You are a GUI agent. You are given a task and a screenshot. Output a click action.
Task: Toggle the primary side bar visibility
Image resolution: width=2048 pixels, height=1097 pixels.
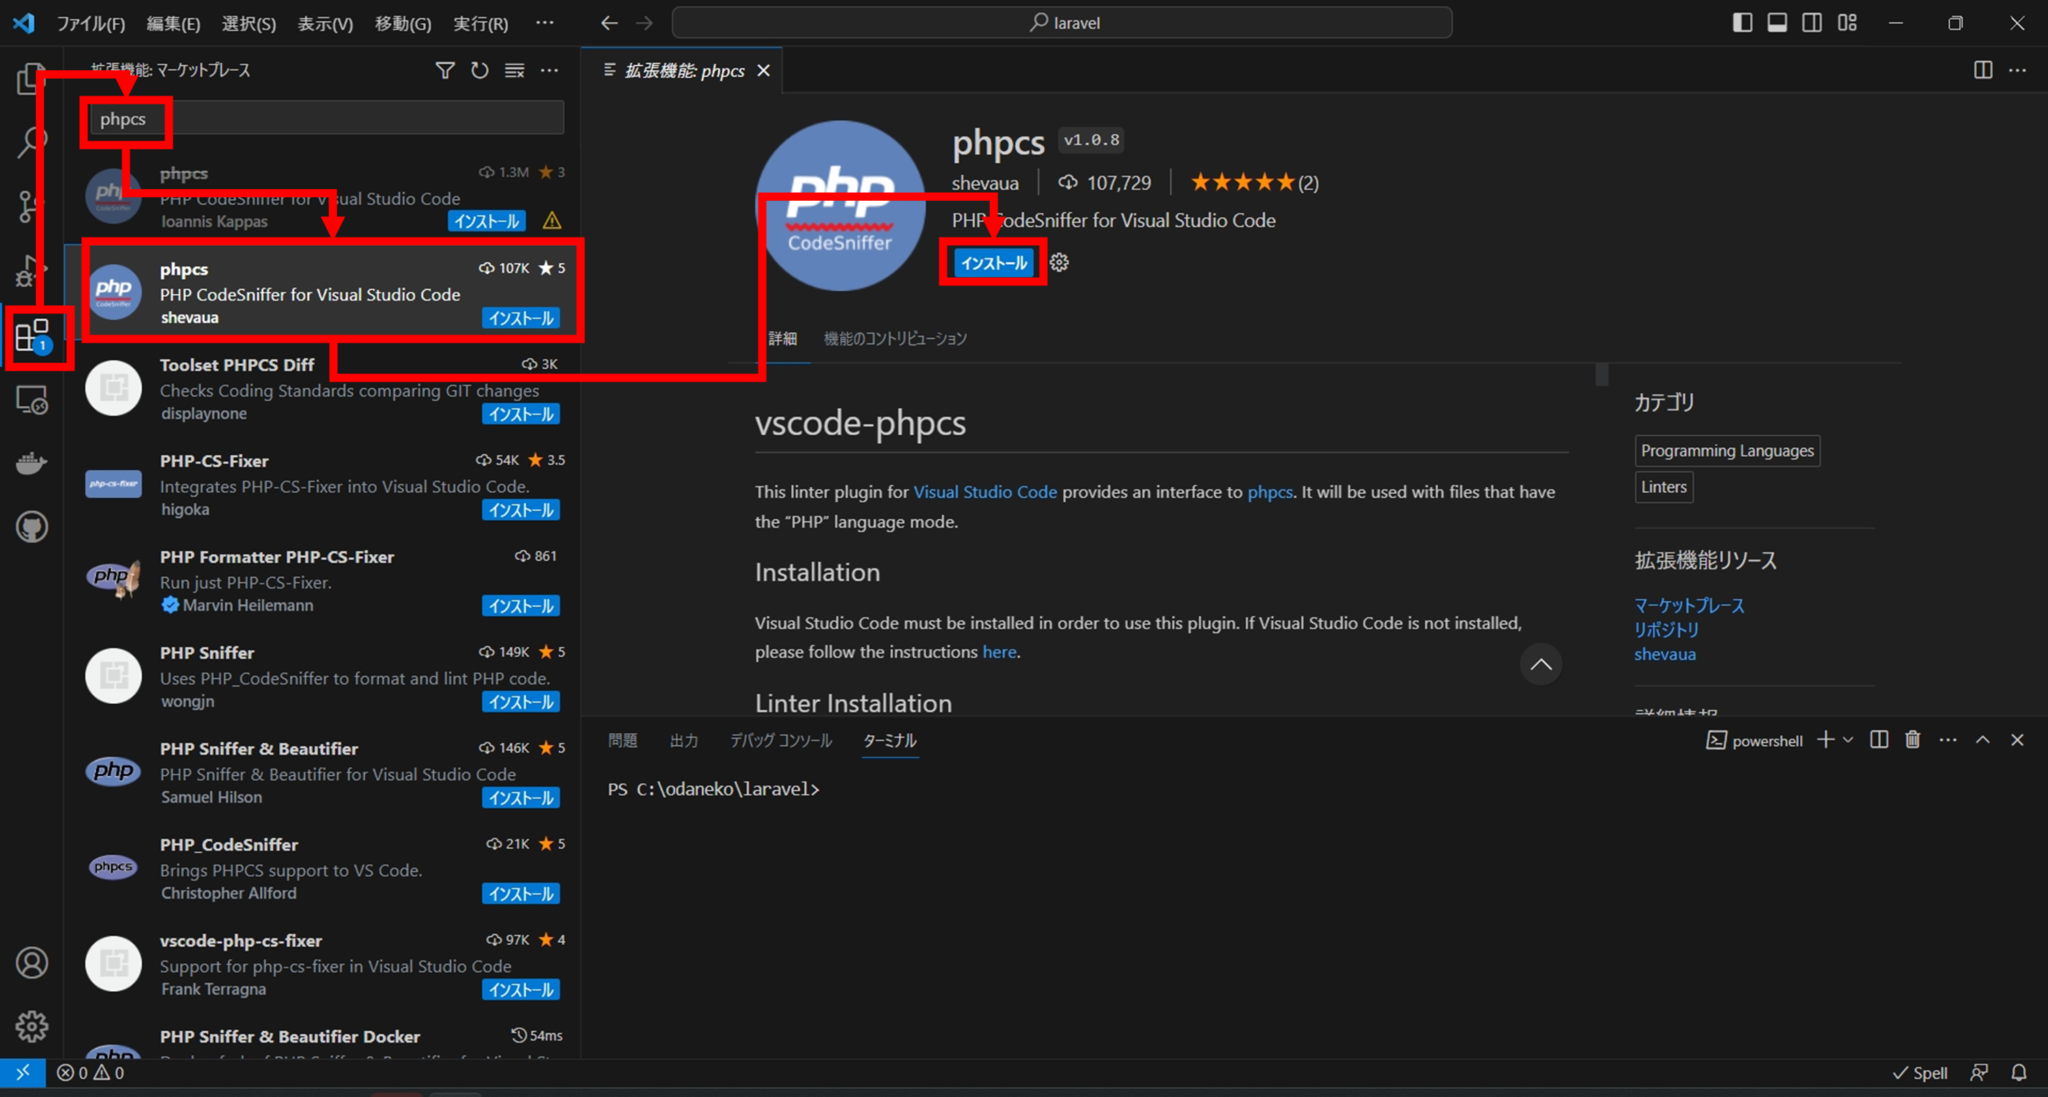(x=1743, y=22)
